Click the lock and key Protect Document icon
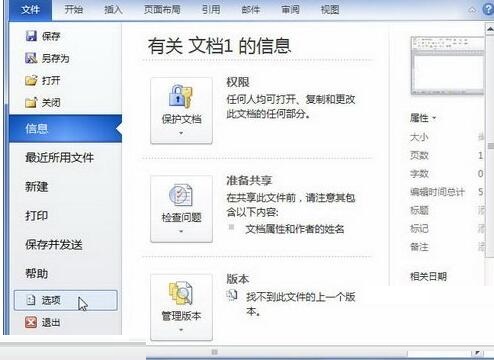 [181, 96]
